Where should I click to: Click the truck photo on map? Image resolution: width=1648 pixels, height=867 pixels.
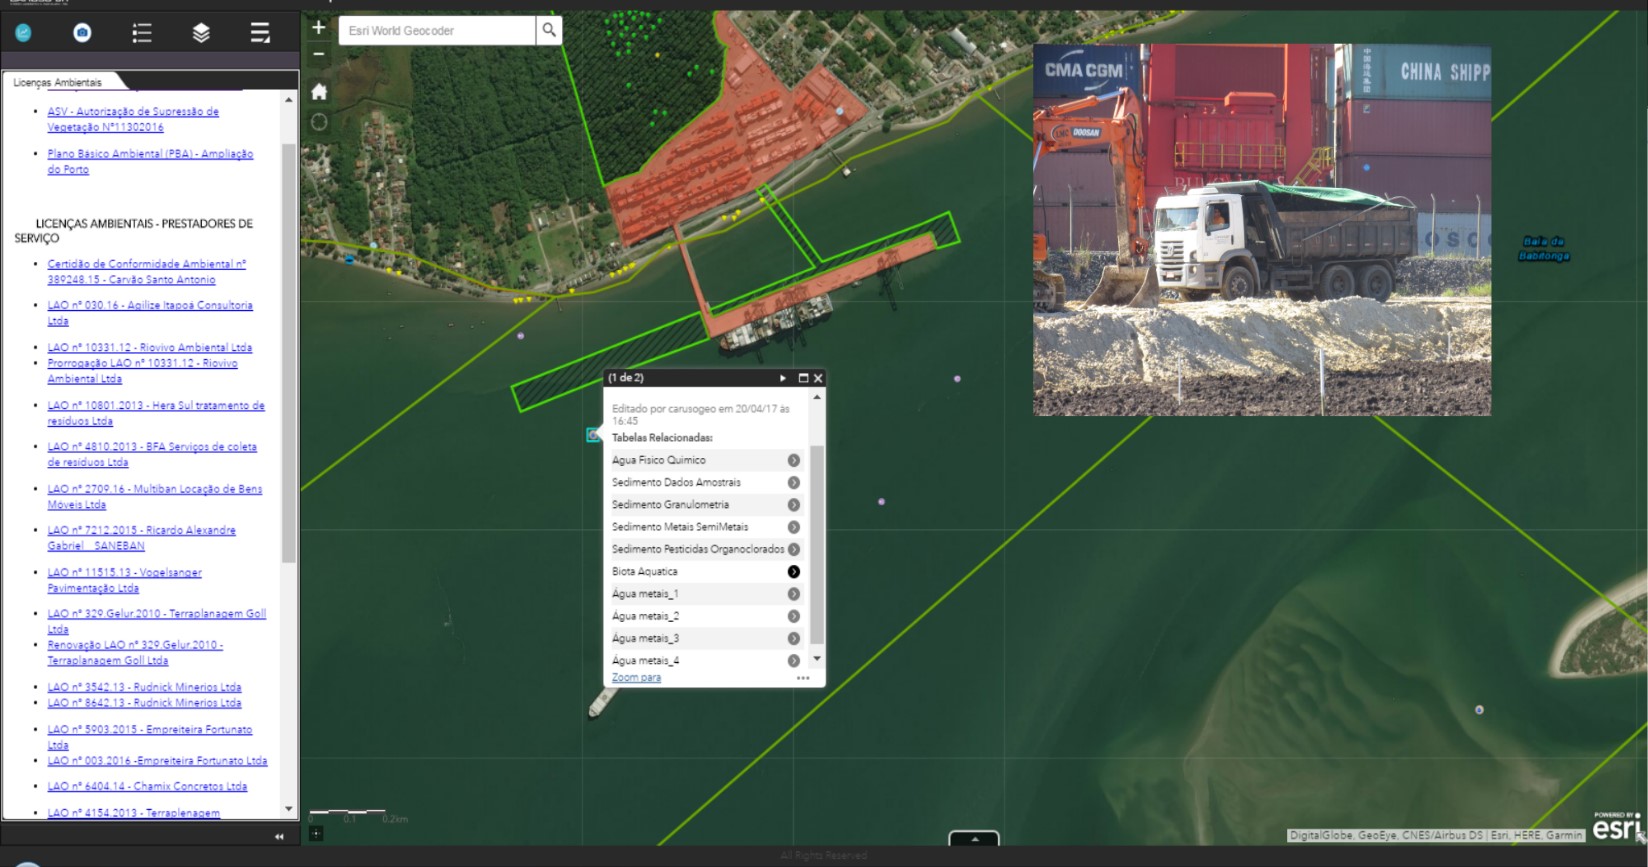[x=1262, y=230]
